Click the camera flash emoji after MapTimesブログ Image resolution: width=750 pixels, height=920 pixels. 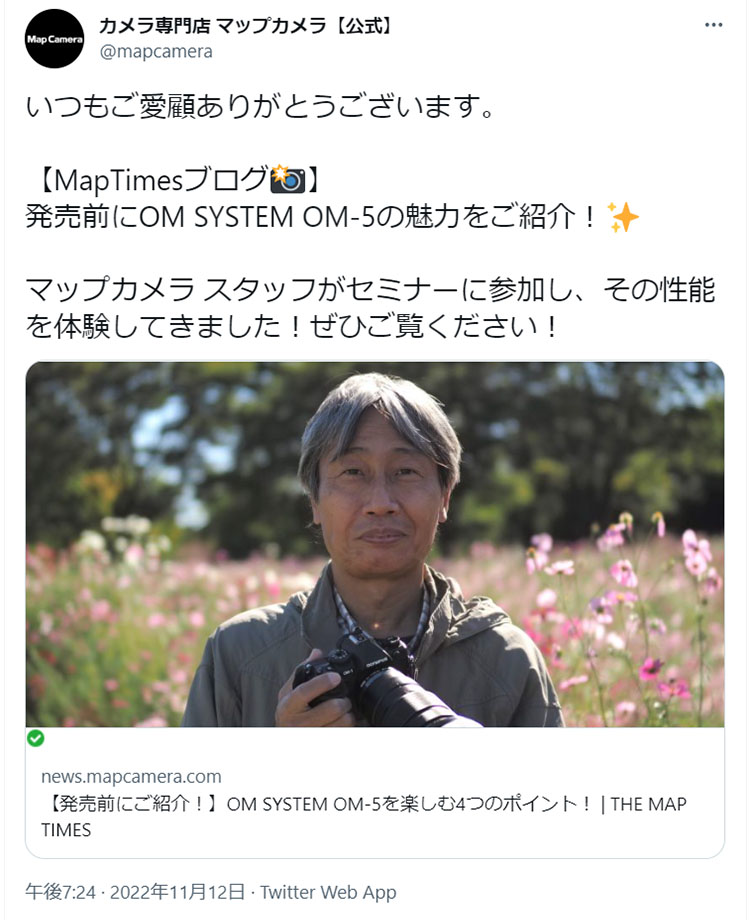pos(288,180)
